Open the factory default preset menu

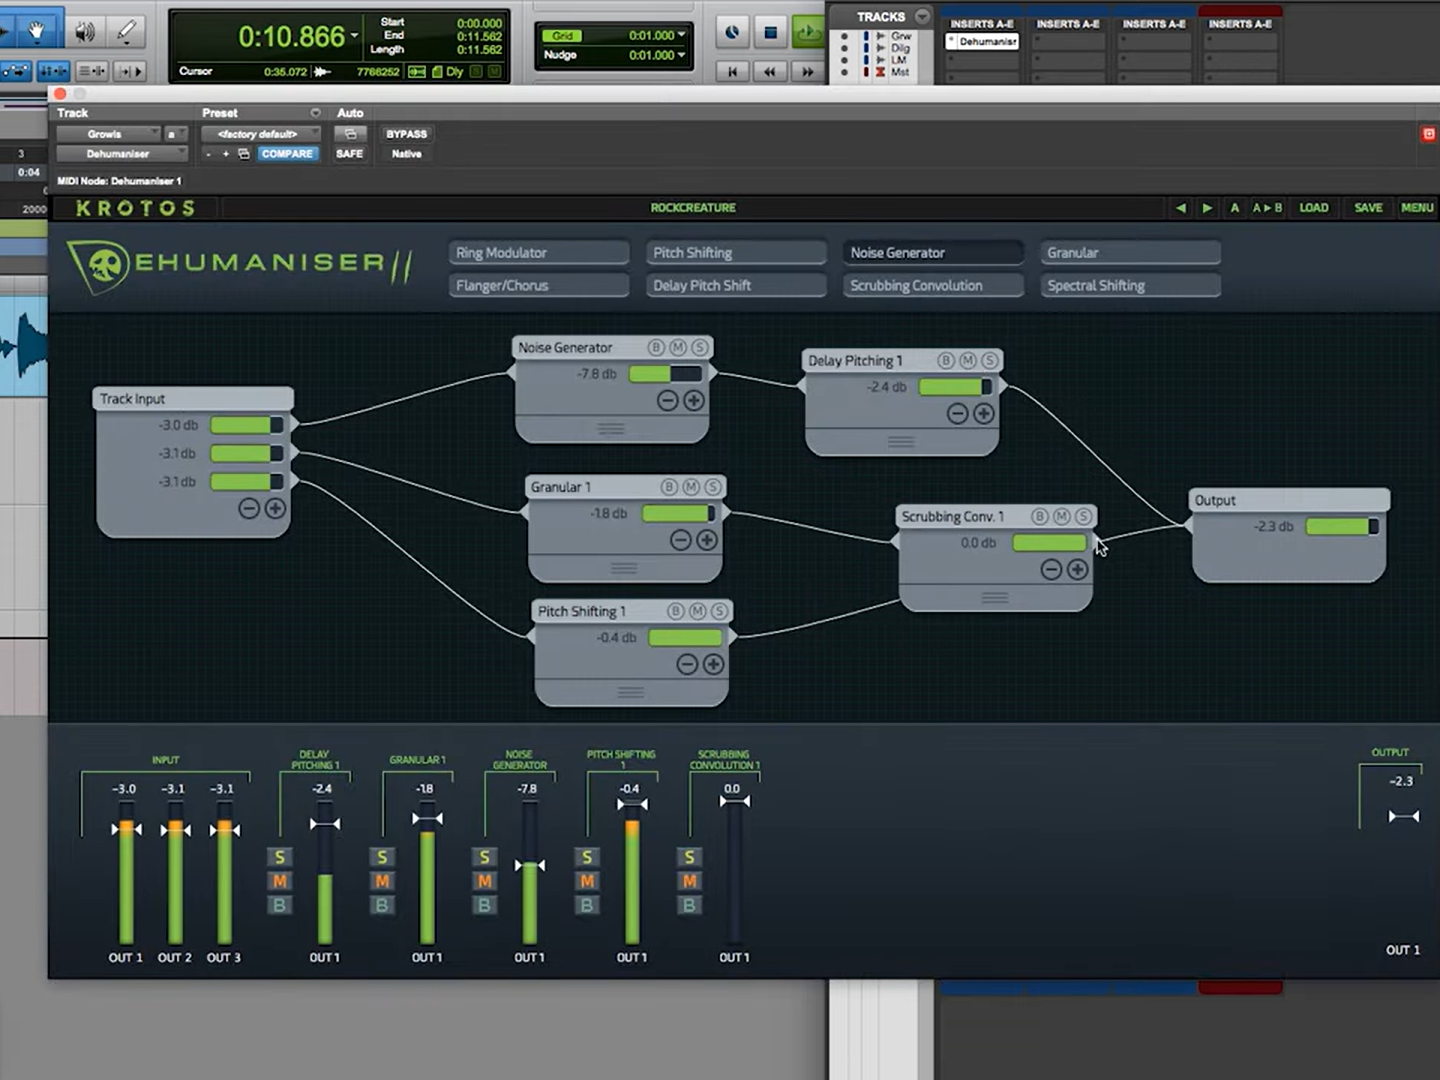pyautogui.click(x=260, y=134)
